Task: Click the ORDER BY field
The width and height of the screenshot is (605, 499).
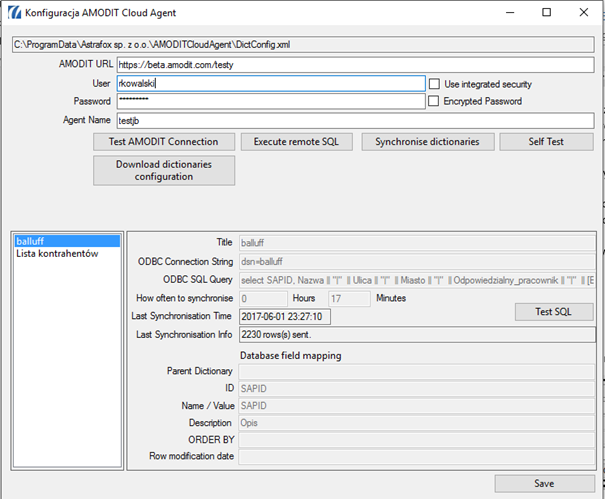Action: pos(416,440)
